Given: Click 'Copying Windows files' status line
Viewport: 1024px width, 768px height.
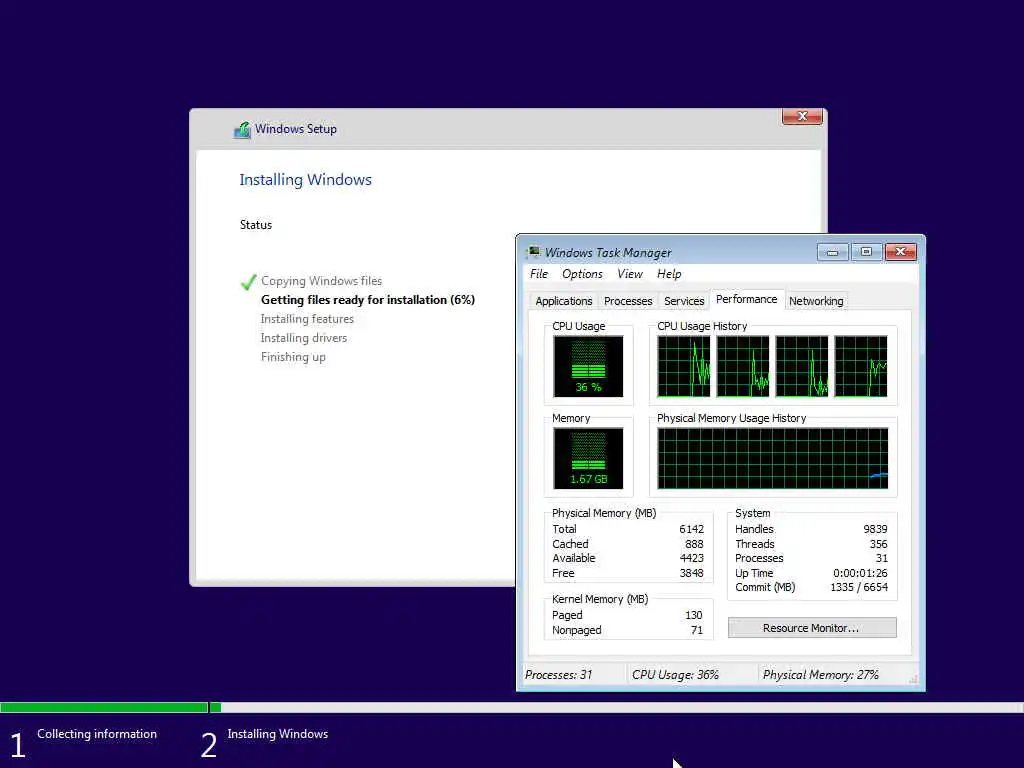Looking at the screenshot, I should click(321, 281).
